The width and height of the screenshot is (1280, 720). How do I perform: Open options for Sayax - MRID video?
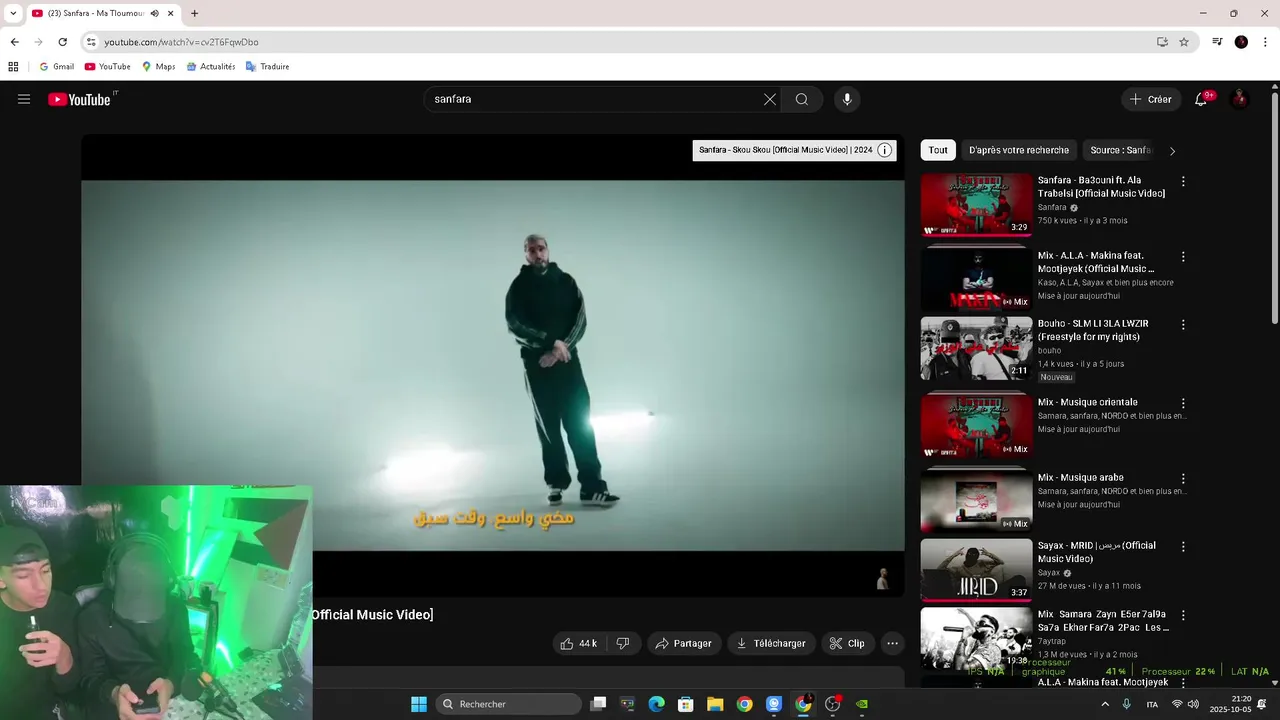tap(1183, 547)
